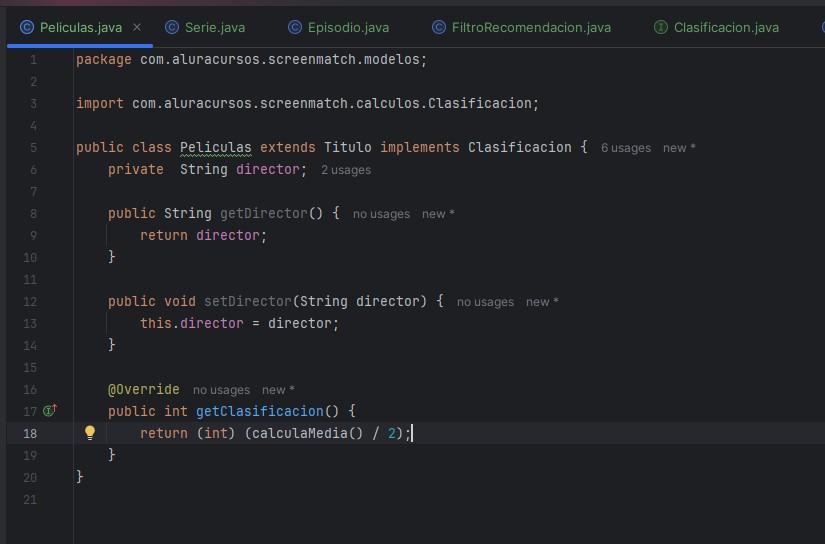Click the calculaMedia() call
The height and width of the screenshot is (544, 825).
[307, 434]
